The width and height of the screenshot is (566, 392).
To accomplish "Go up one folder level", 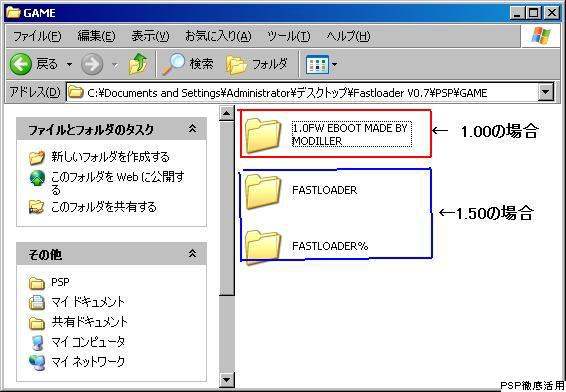I will coord(138,64).
